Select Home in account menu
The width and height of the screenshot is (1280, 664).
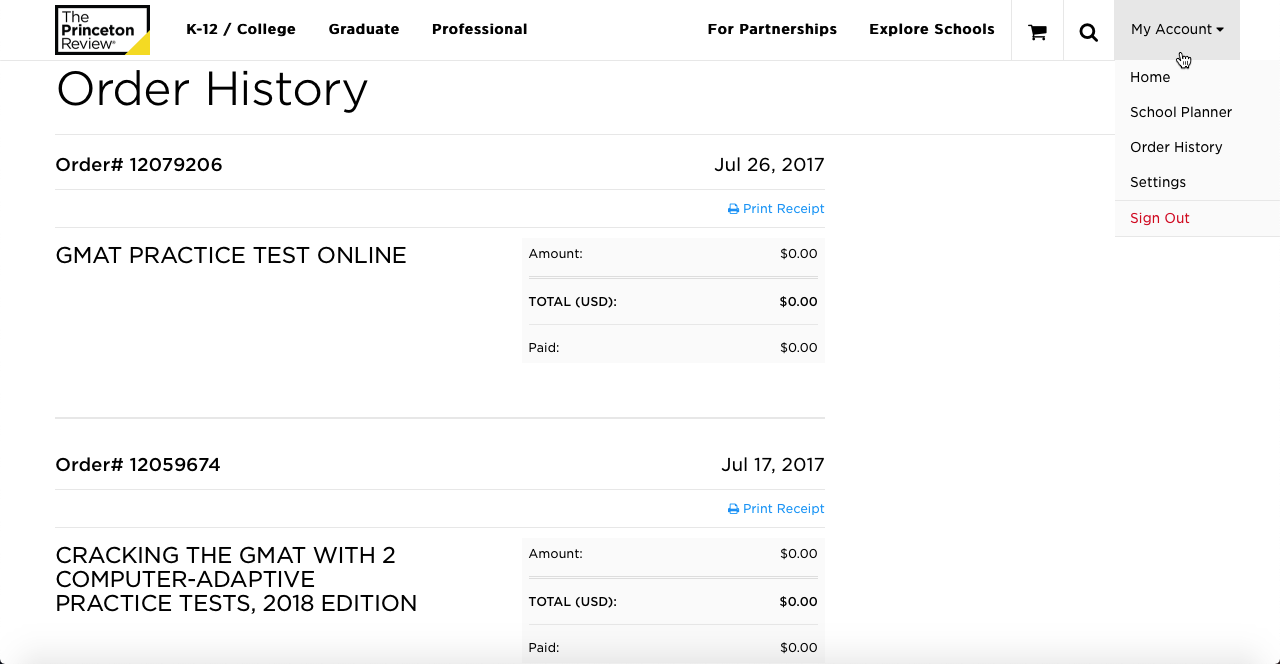(x=1150, y=77)
